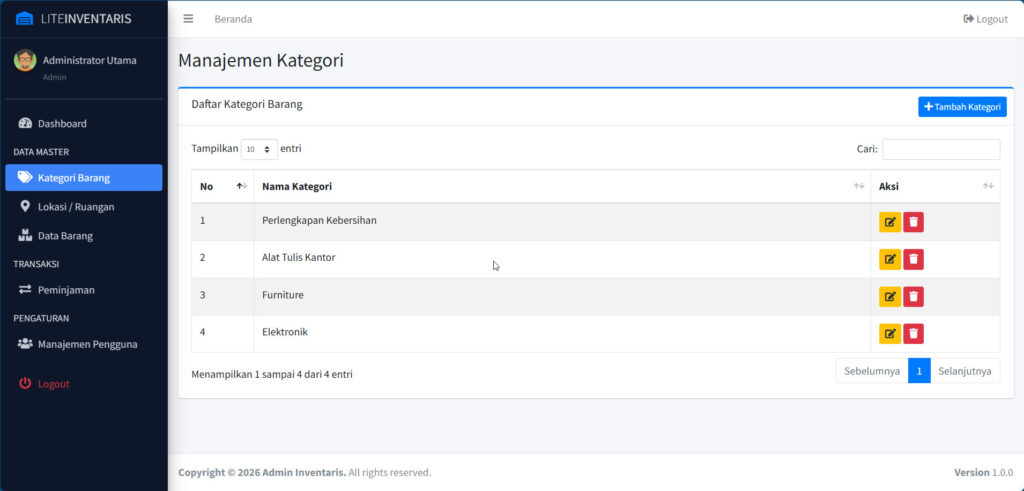Viewport: 1024px width, 491px height.
Task: Delete the Alat Tulis Kantor row
Action: (913, 259)
